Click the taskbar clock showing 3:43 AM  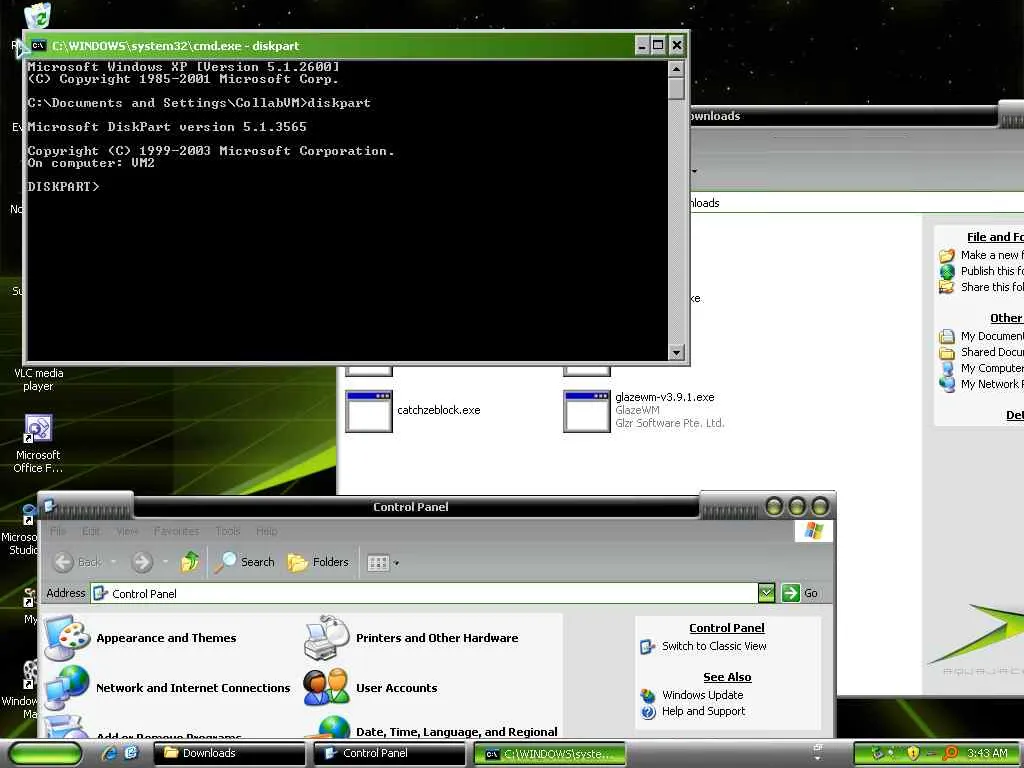pyautogui.click(x=987, y=753)
